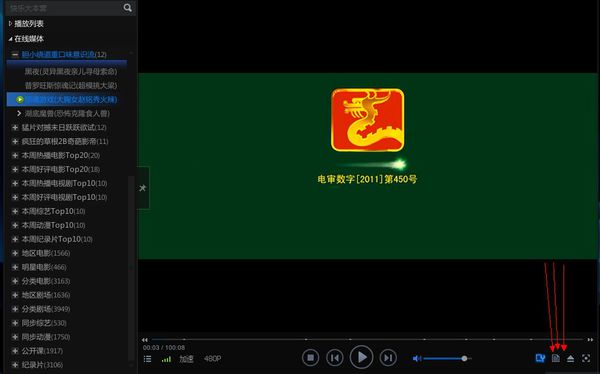
Task: Click the rewind double-arrow icon
Action: point(145,340)
